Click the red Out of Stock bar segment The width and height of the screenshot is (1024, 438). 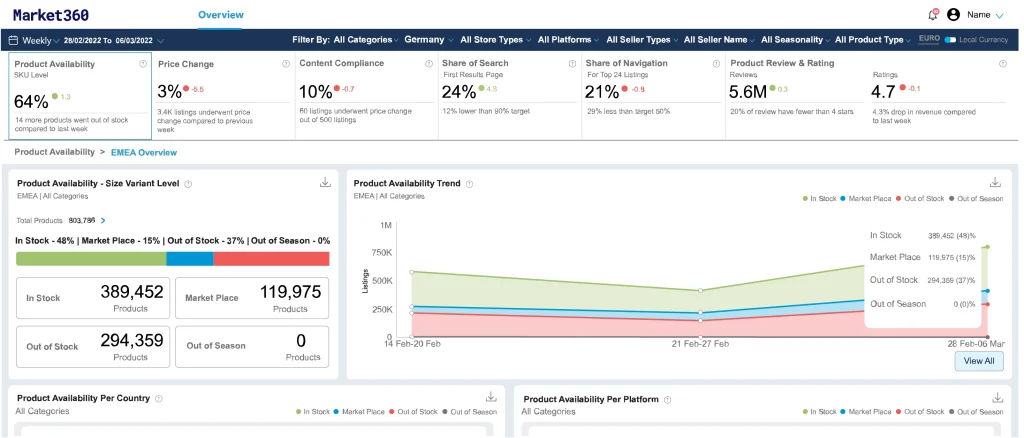tap(271, 258)
